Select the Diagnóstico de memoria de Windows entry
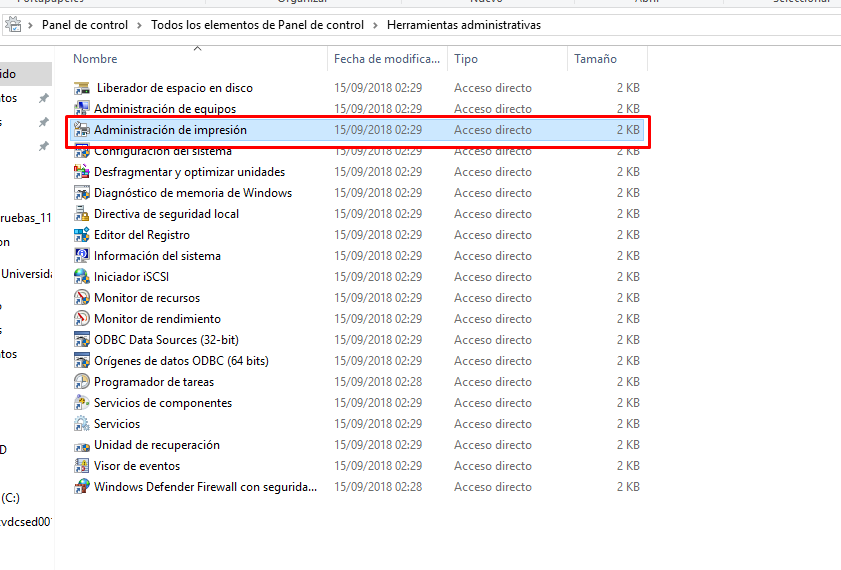The image size is (841, 570). tap(192, 193)
